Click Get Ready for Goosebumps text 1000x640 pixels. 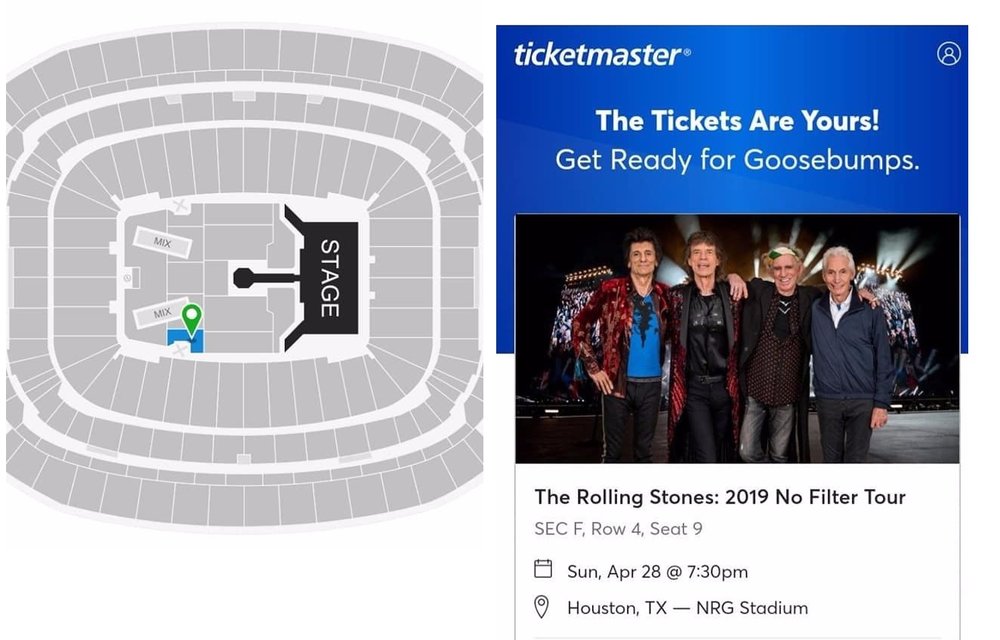point(737,159)
